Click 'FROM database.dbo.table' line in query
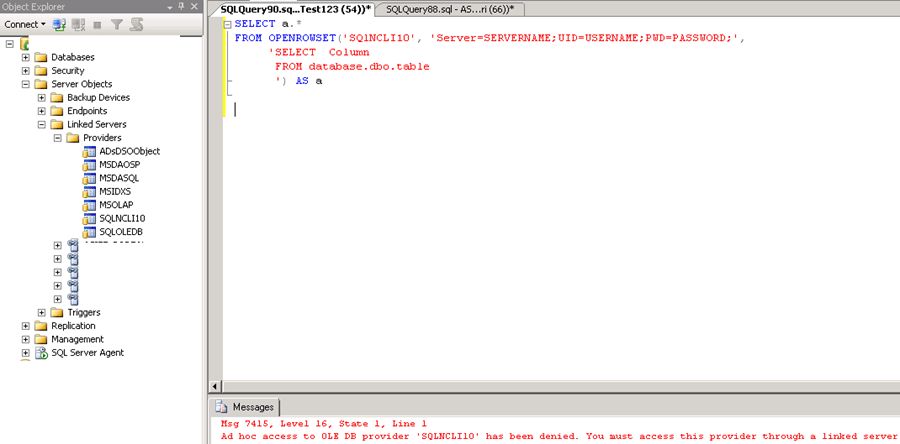 352,67
